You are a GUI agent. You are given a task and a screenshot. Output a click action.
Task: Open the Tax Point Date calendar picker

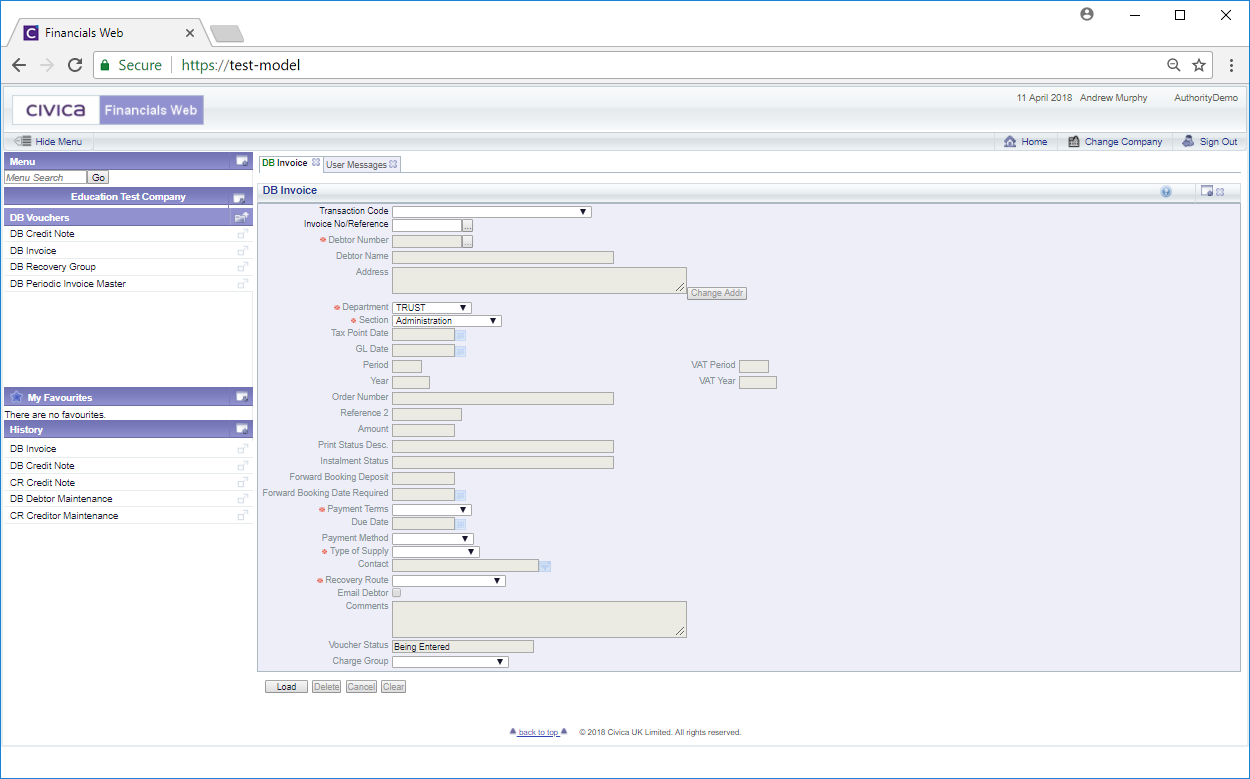(x=461, y=335)
